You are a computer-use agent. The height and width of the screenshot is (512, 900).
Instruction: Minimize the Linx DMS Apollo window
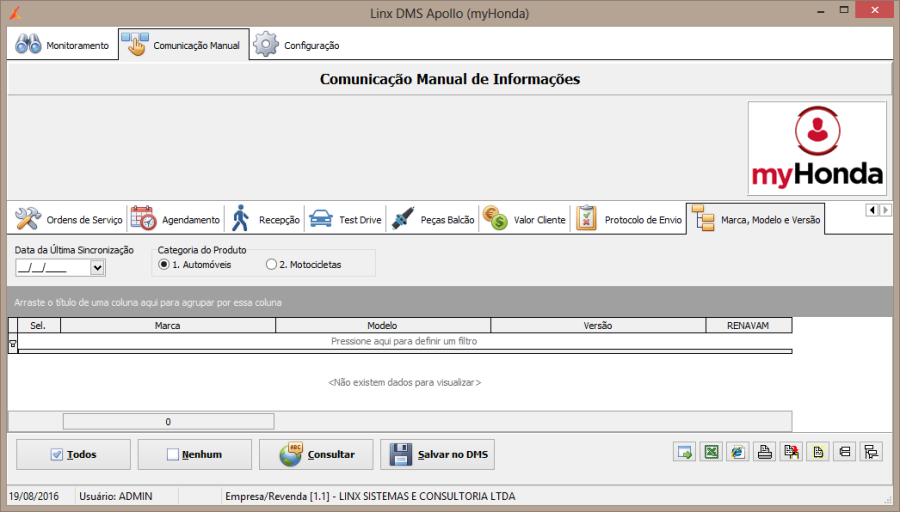tap(821, 10)
